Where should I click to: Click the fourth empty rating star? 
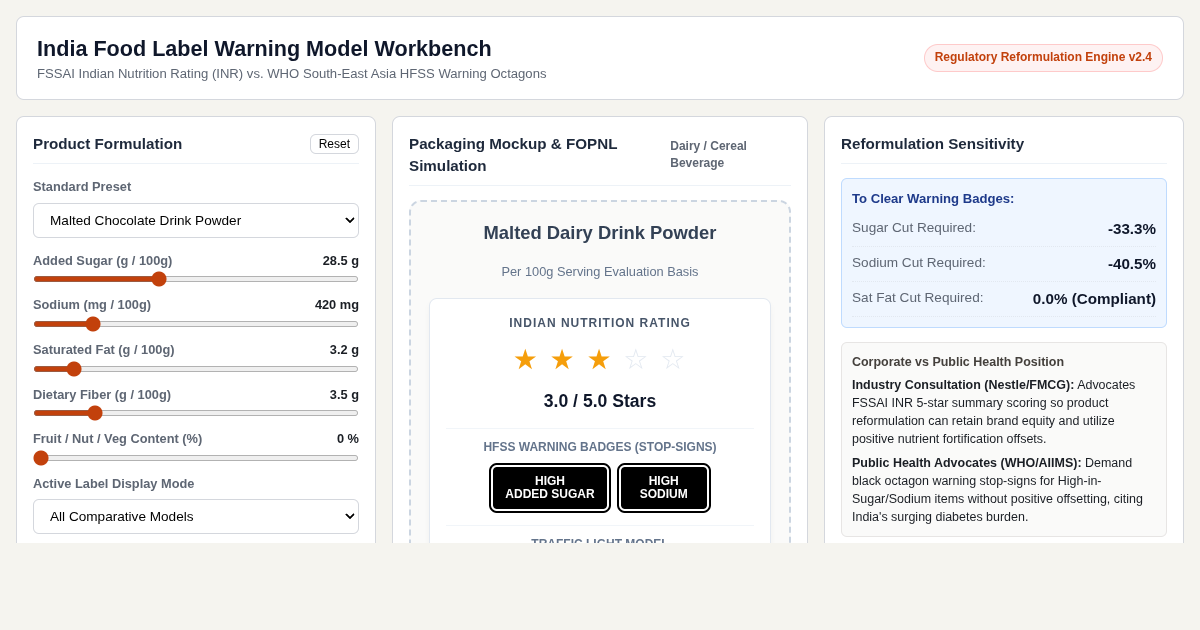coord(636,360)
